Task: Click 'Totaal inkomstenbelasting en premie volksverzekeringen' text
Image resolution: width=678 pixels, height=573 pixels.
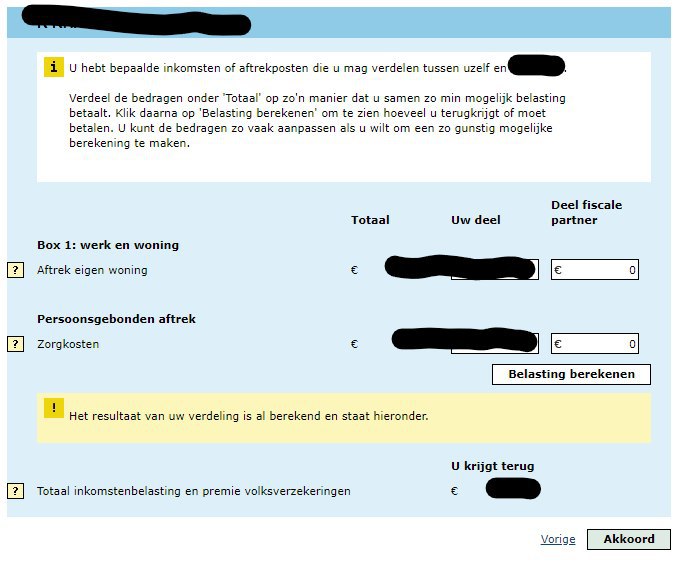Action: 194,491
